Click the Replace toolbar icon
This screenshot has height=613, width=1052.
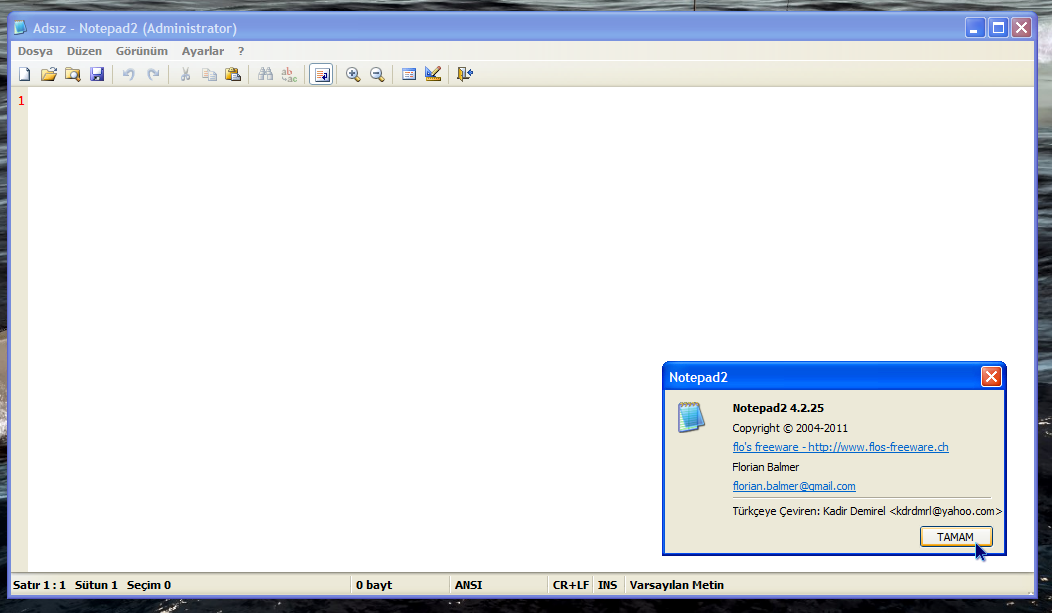point(289,74)
